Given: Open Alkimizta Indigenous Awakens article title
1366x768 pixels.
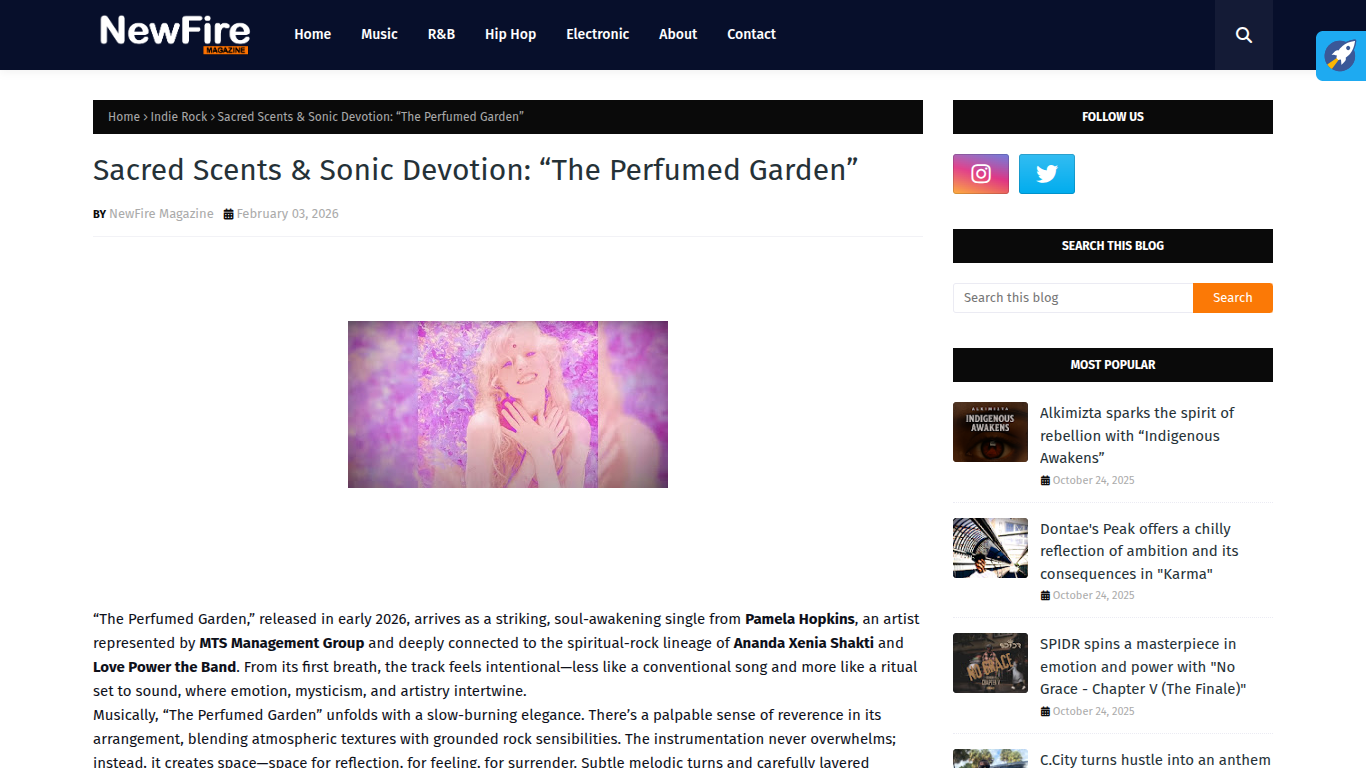Looking at the screenshot, I should 1137,435.
